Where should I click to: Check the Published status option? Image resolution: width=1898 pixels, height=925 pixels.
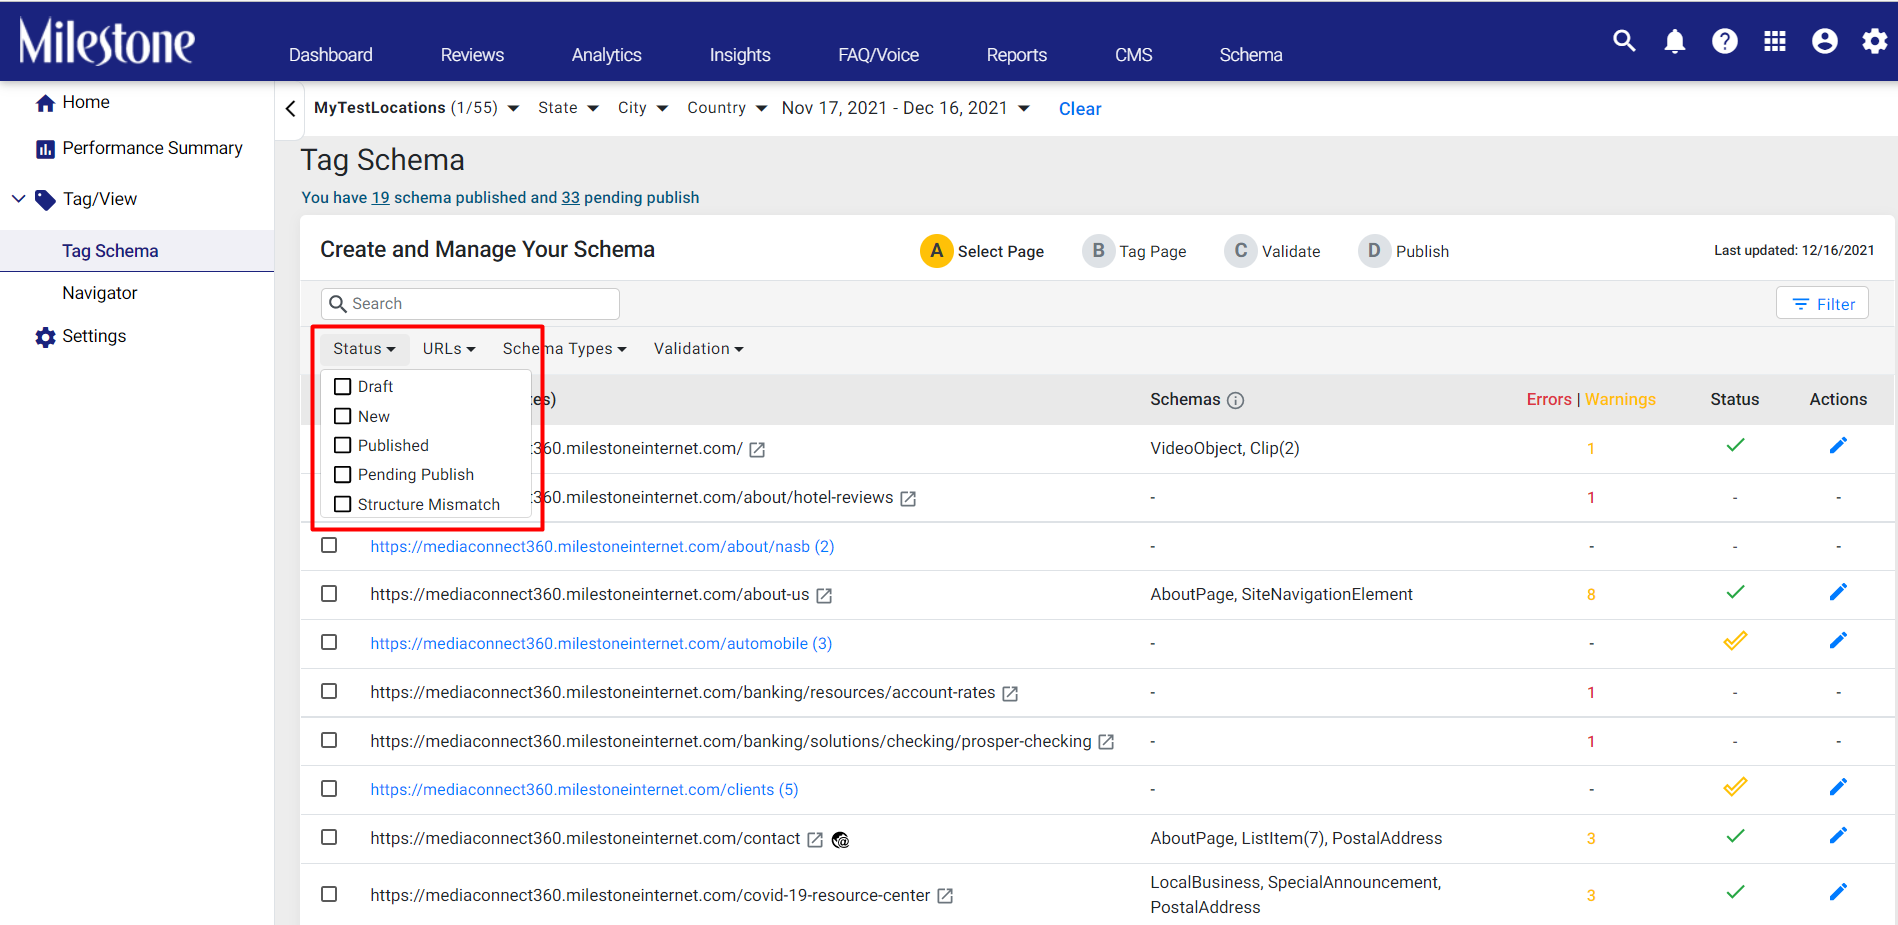(x=342, y=445)
